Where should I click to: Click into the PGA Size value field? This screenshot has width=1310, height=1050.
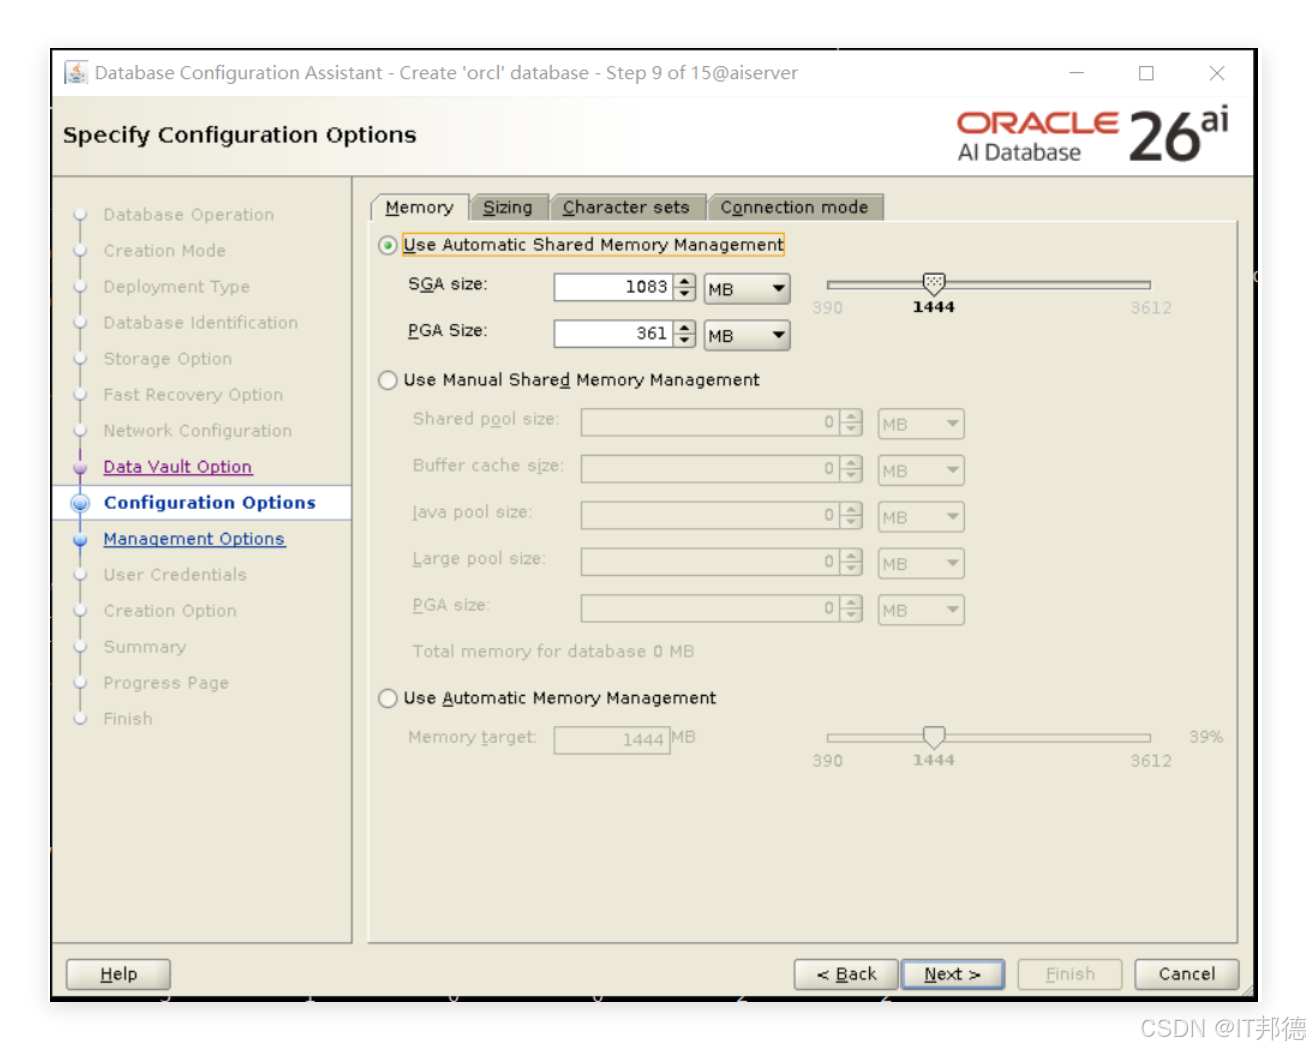coord(613,333)
